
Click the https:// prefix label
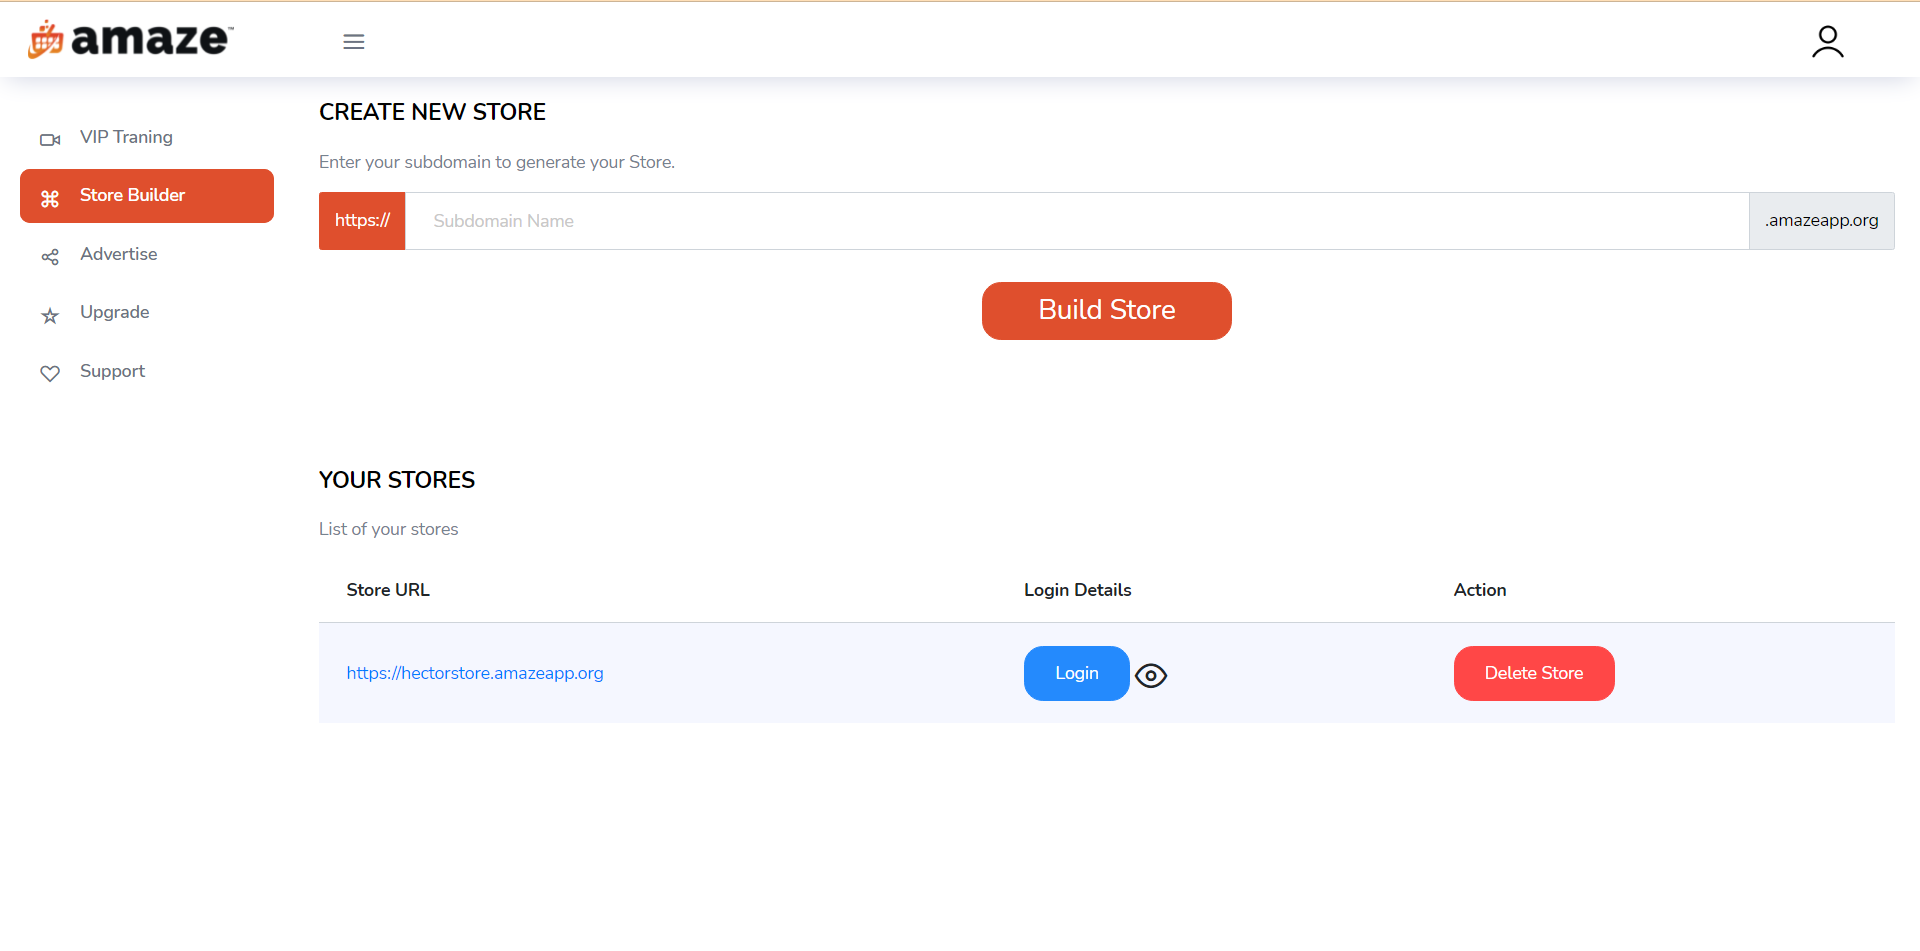pos(362,221)
